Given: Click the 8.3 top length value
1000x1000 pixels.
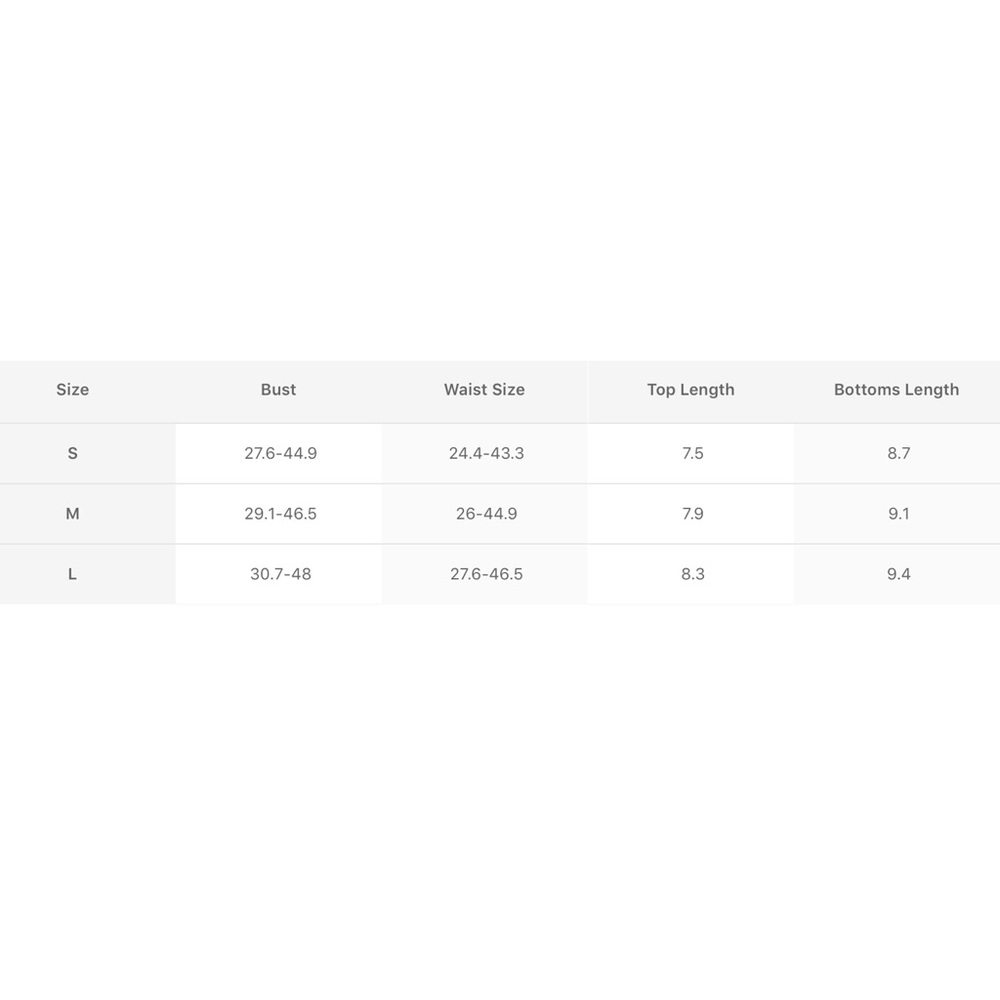Looking at the screenshot, I should point(692,574).
